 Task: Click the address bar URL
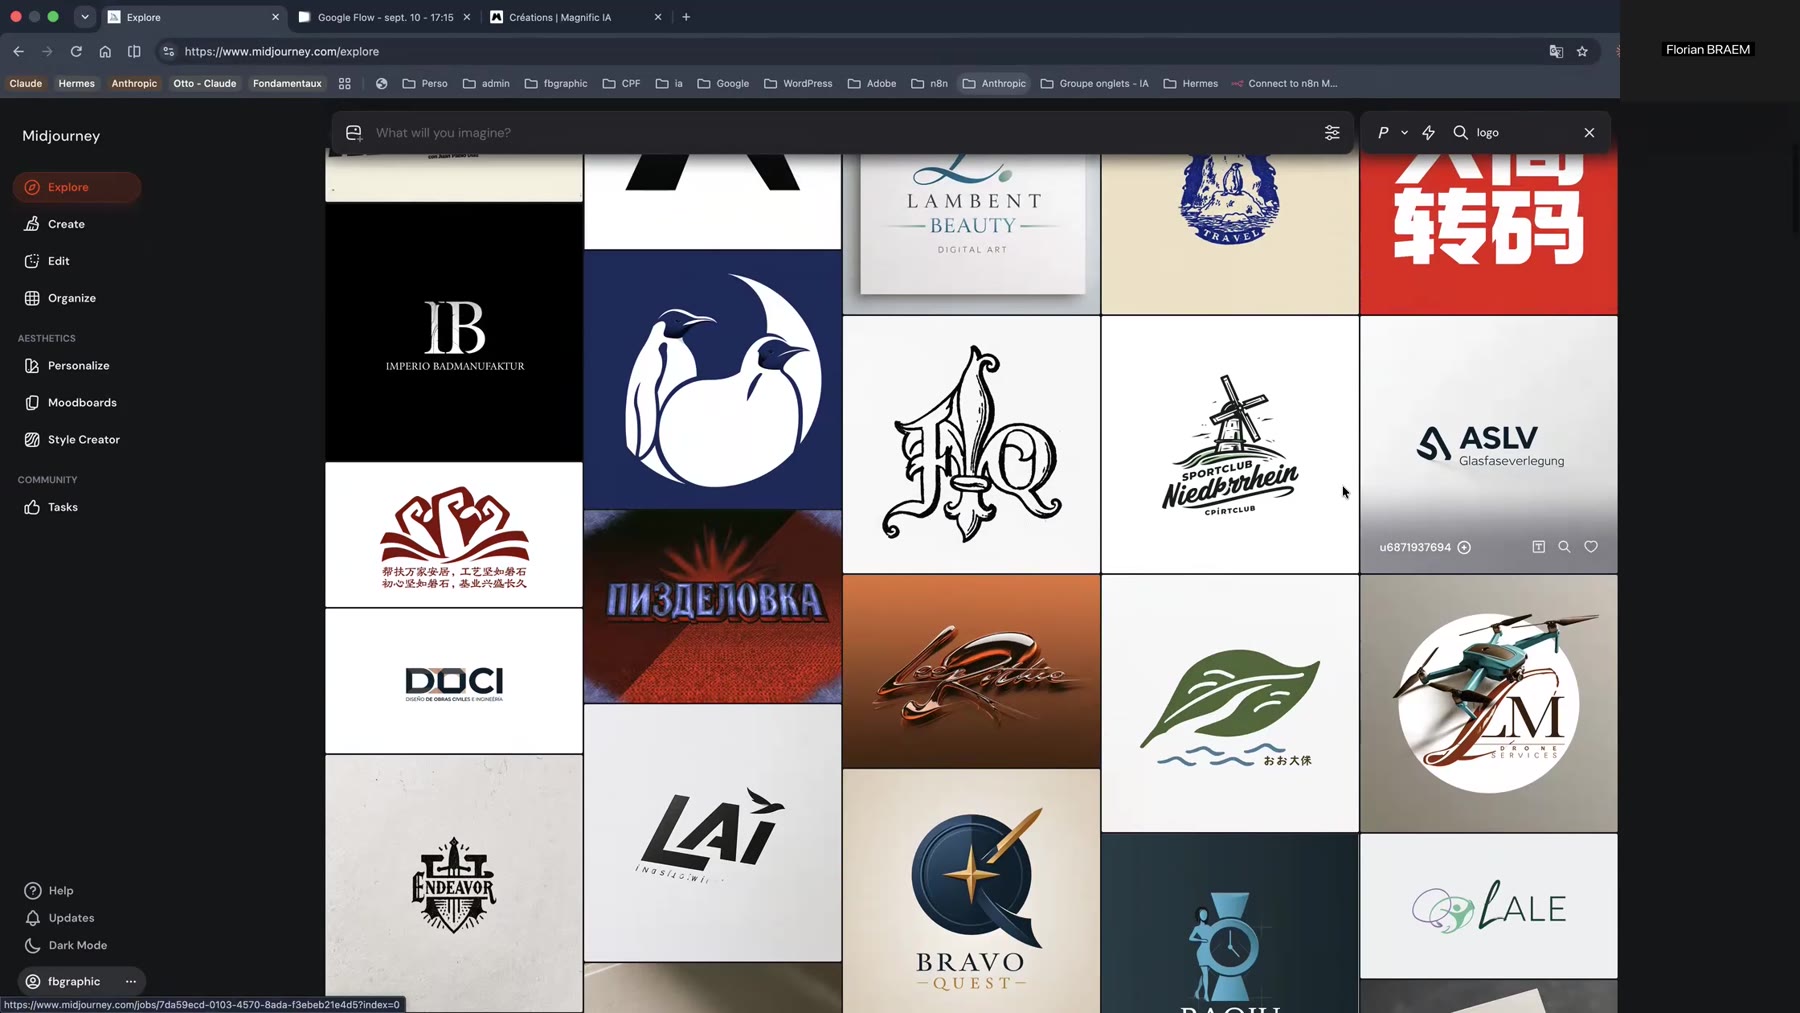[282, 52]
